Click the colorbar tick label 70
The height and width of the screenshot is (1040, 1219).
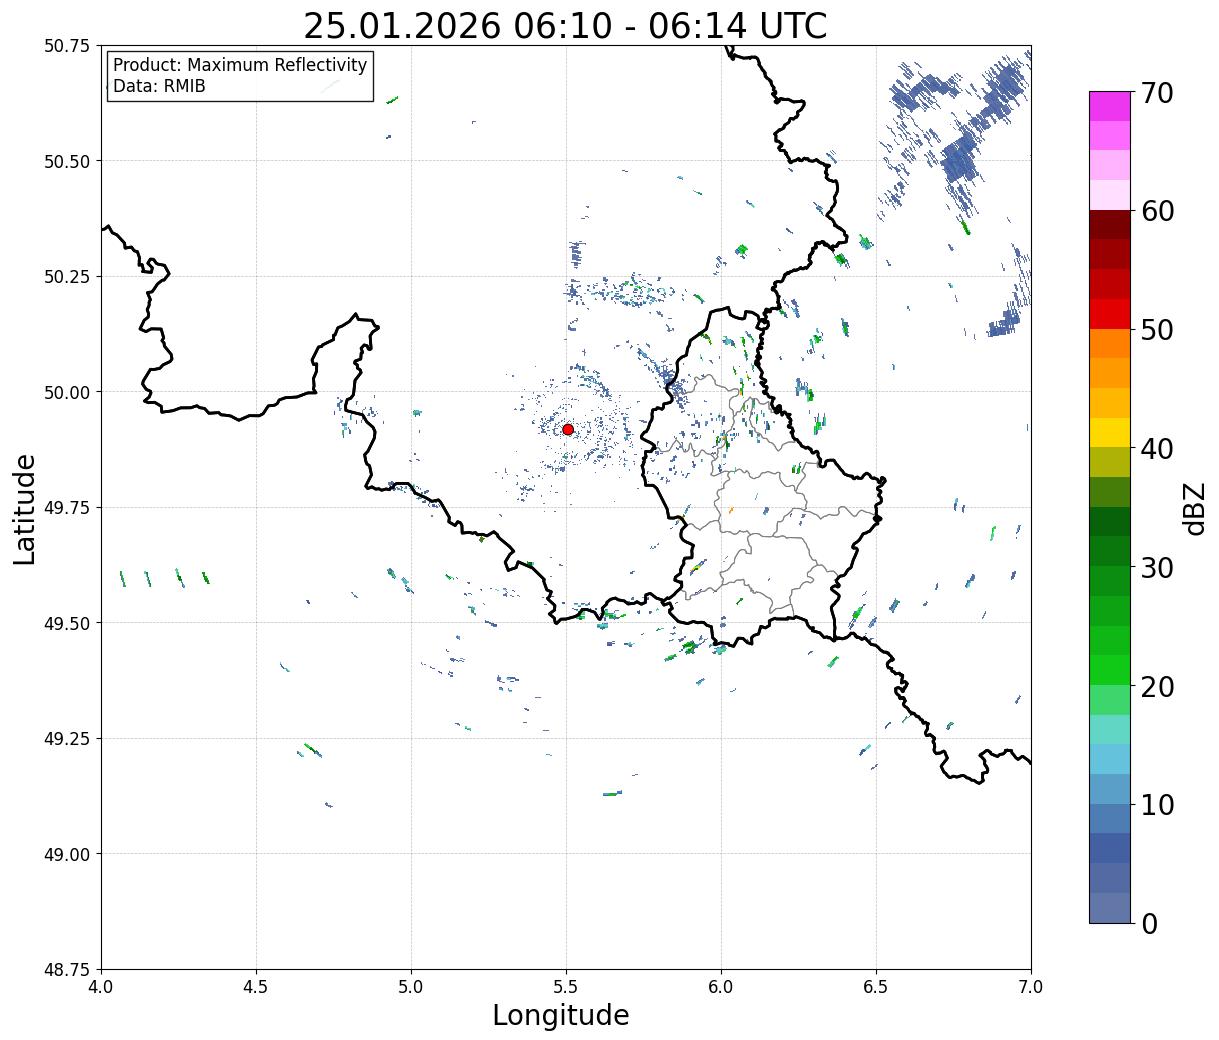pos(1157,93)
